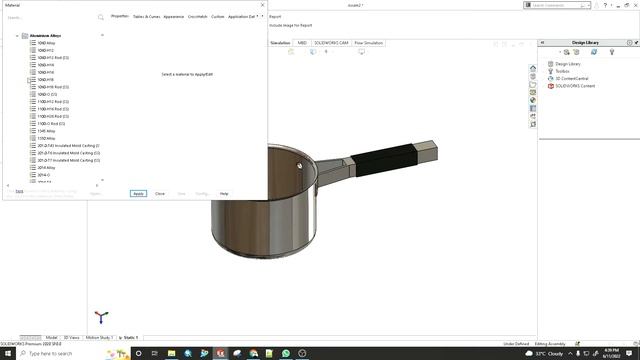Switch to the Appearance tab
The height and width of the screenshot is (360, 640).
[x=173, y=17]
